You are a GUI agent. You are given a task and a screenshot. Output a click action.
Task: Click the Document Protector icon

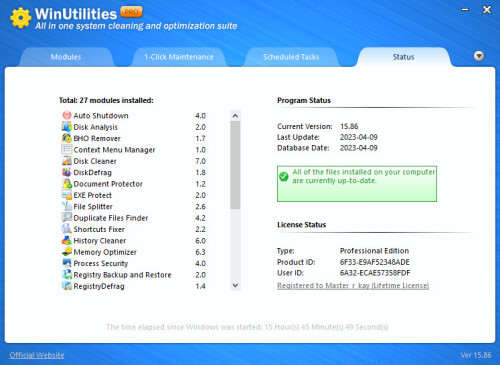pos(67,183)
